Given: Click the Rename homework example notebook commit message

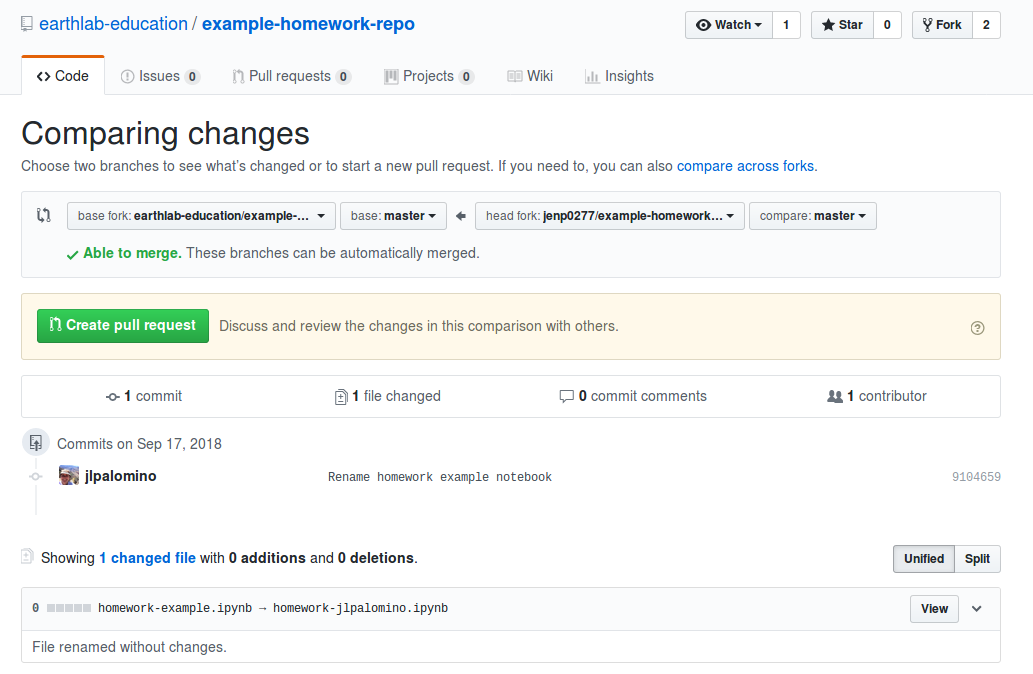Looking at the screenshot, I should click(x=440, y=477).
